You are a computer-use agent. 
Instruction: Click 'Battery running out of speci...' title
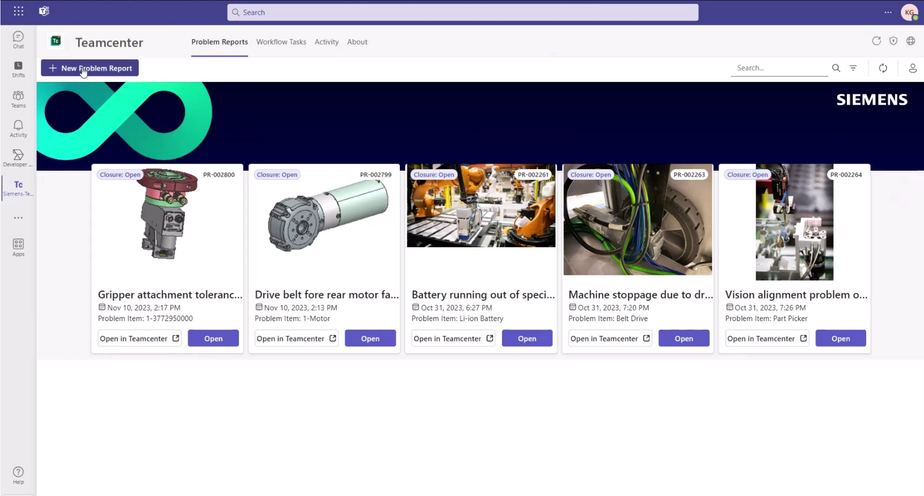click(x=483, y=295)
